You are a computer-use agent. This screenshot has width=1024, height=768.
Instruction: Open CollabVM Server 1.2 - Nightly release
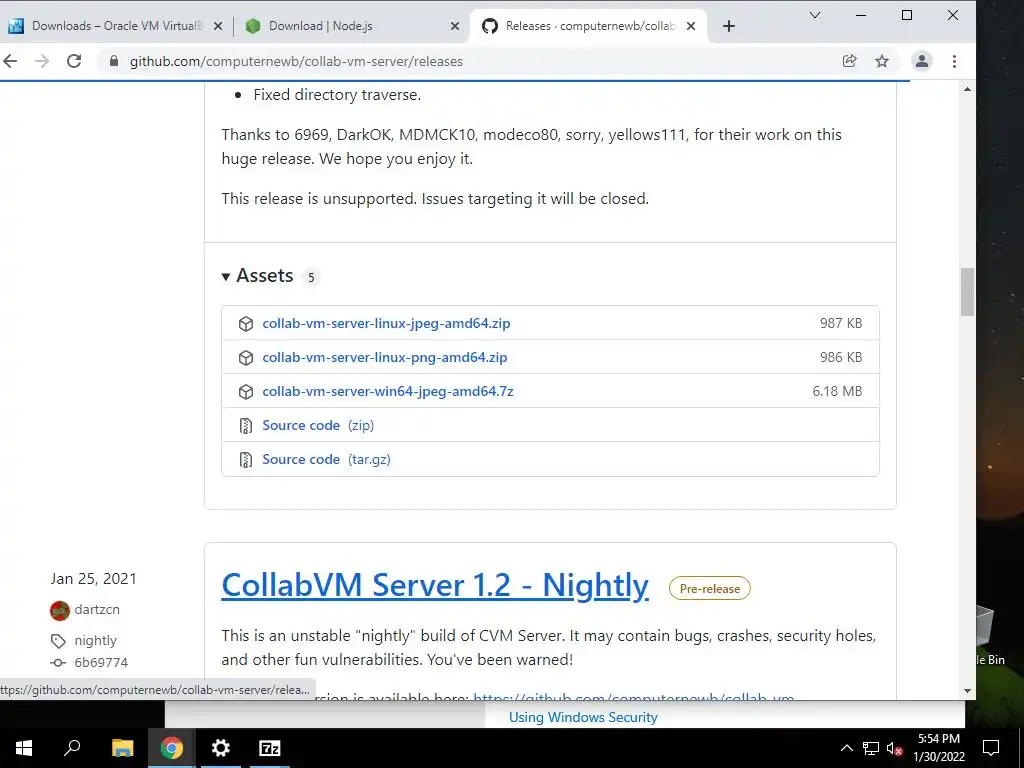click(435, 585)
